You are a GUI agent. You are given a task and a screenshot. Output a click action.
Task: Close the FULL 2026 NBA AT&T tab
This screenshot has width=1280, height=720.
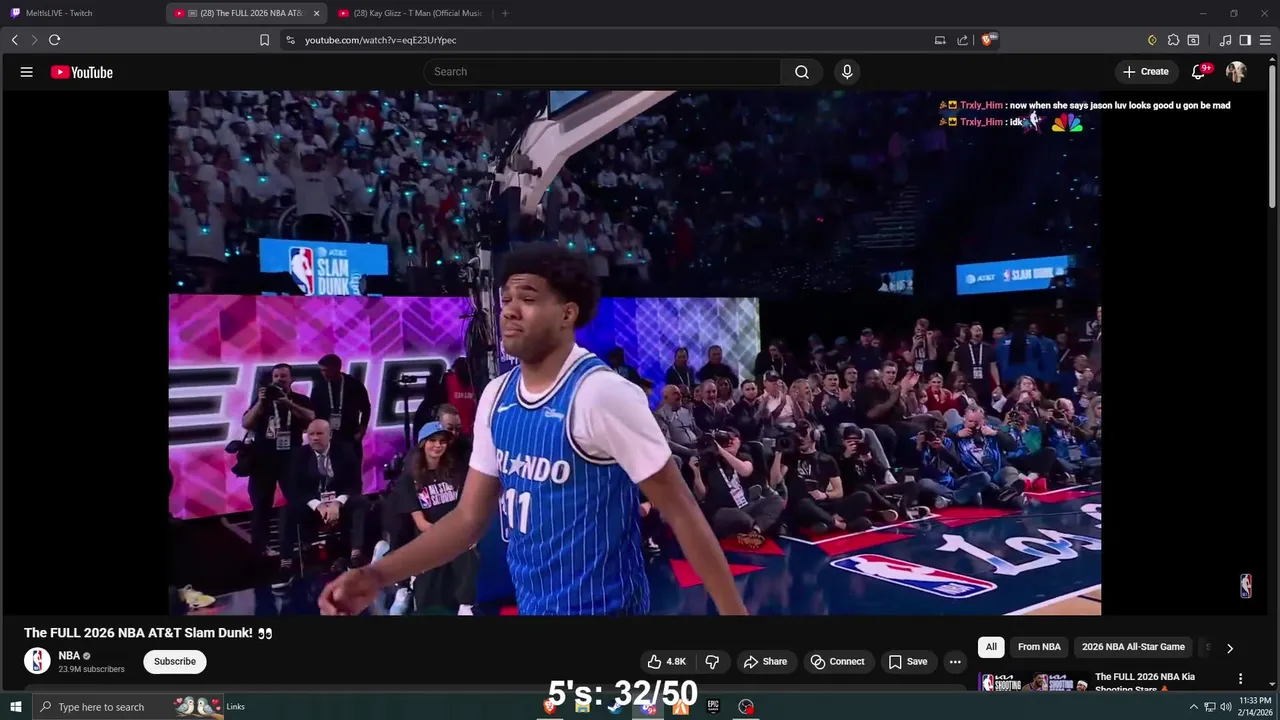coord(316,13)
